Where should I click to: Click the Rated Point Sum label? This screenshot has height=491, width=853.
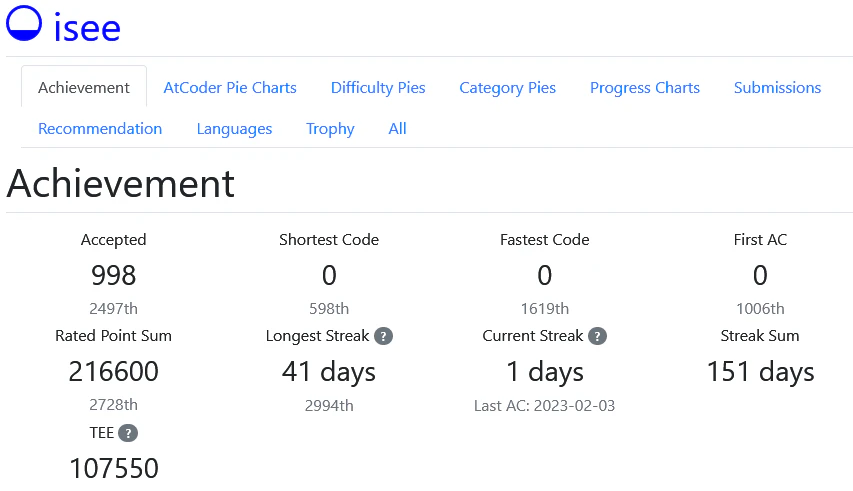pos(114,336)
